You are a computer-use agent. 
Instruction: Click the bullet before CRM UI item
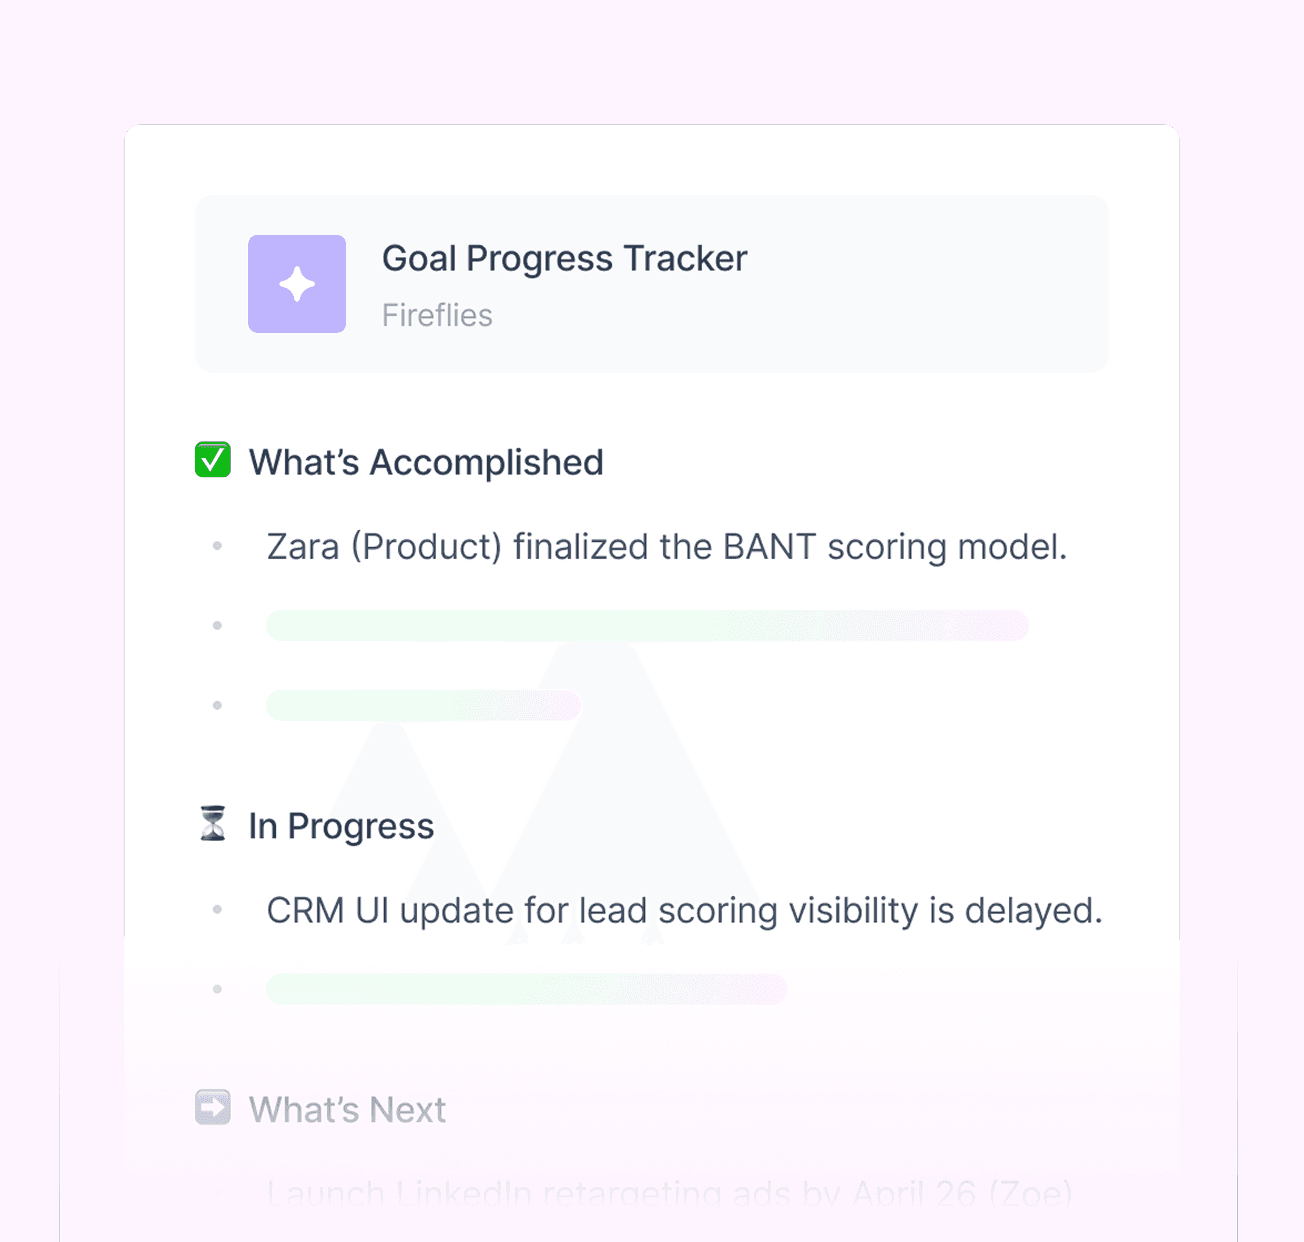(217, 910)
